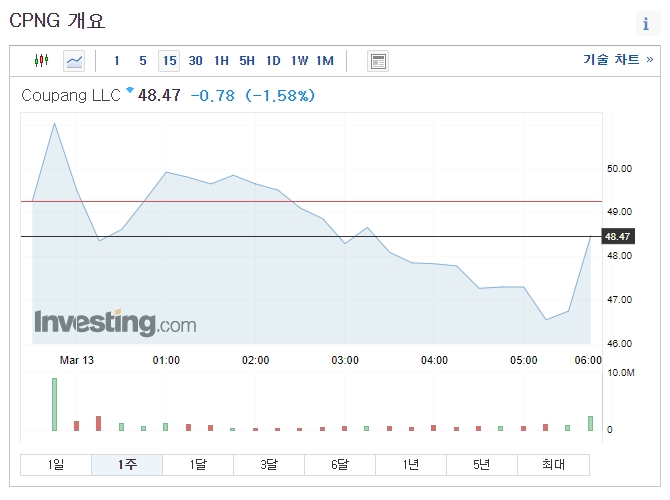This screenshot has height=500, width=670.
Task: Set interval to 1H
Action: click(221, 61)
